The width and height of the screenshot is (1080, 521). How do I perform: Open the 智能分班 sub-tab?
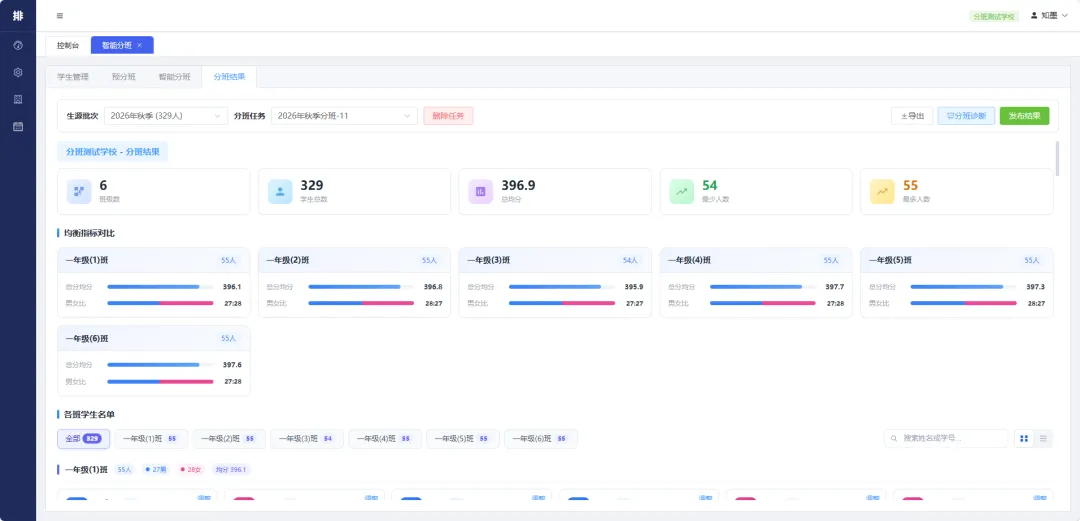click(x=175, y=77)
